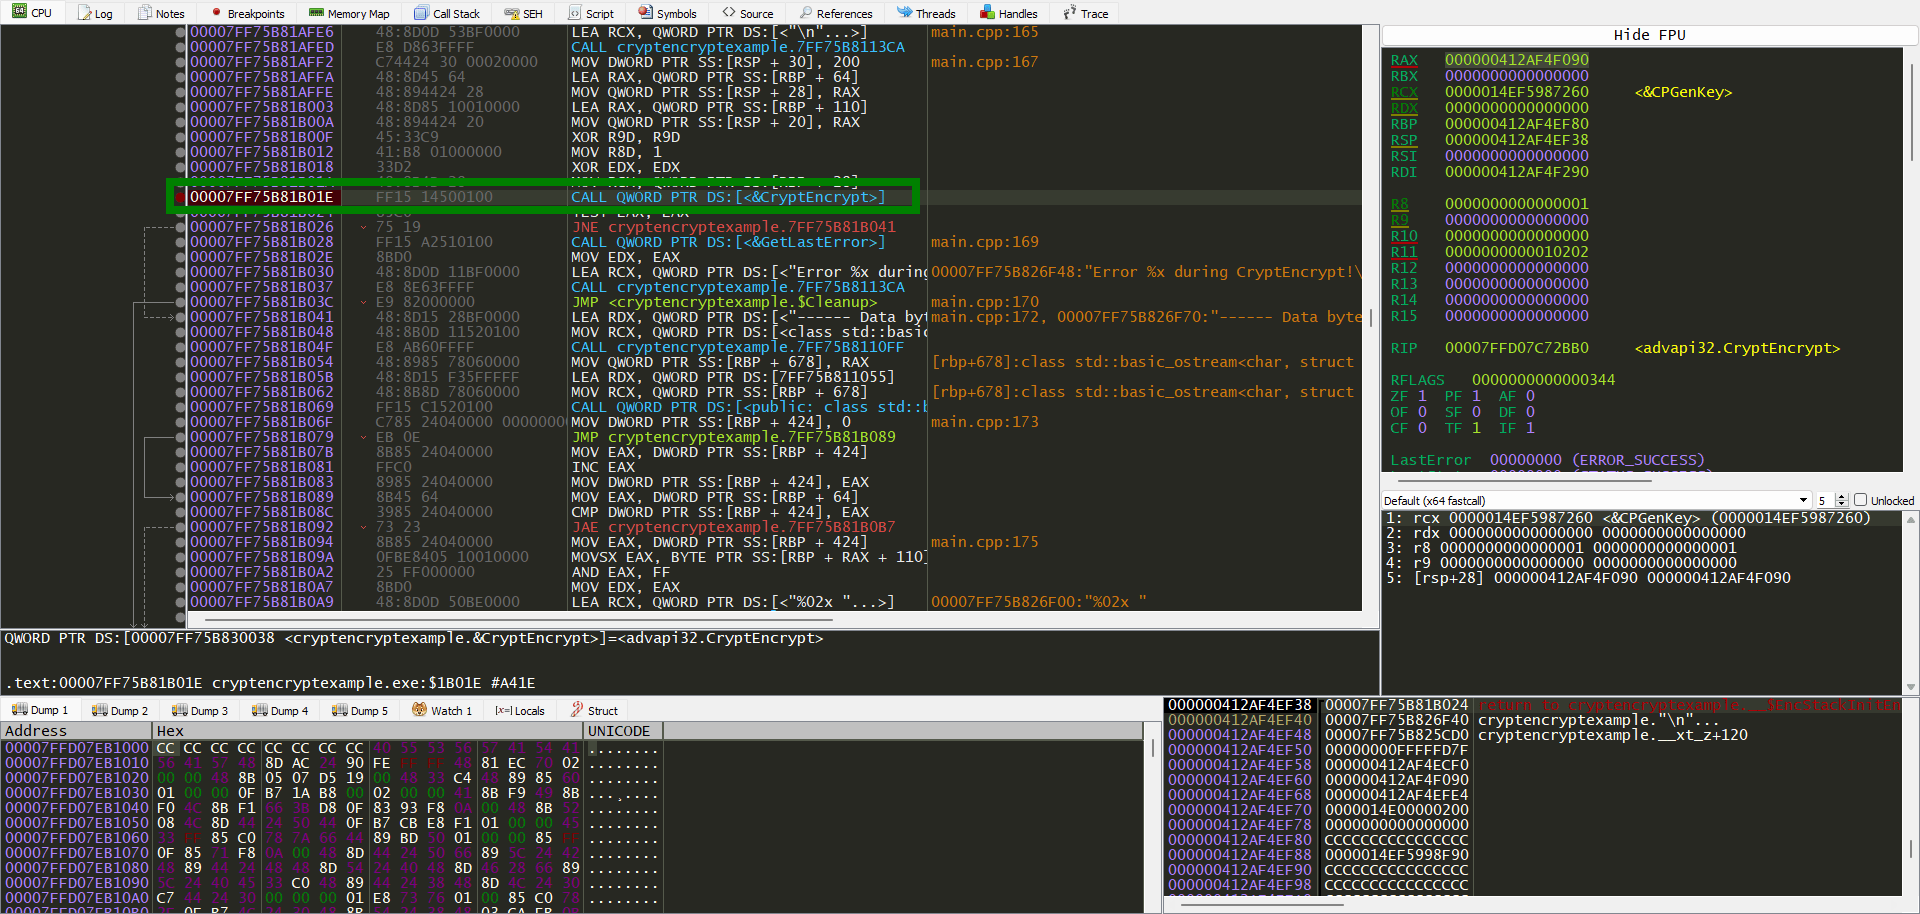Switch to the Dump 2 tab
The width and height of the screenshot is (1920, 914).
click(x=120, y=710)
